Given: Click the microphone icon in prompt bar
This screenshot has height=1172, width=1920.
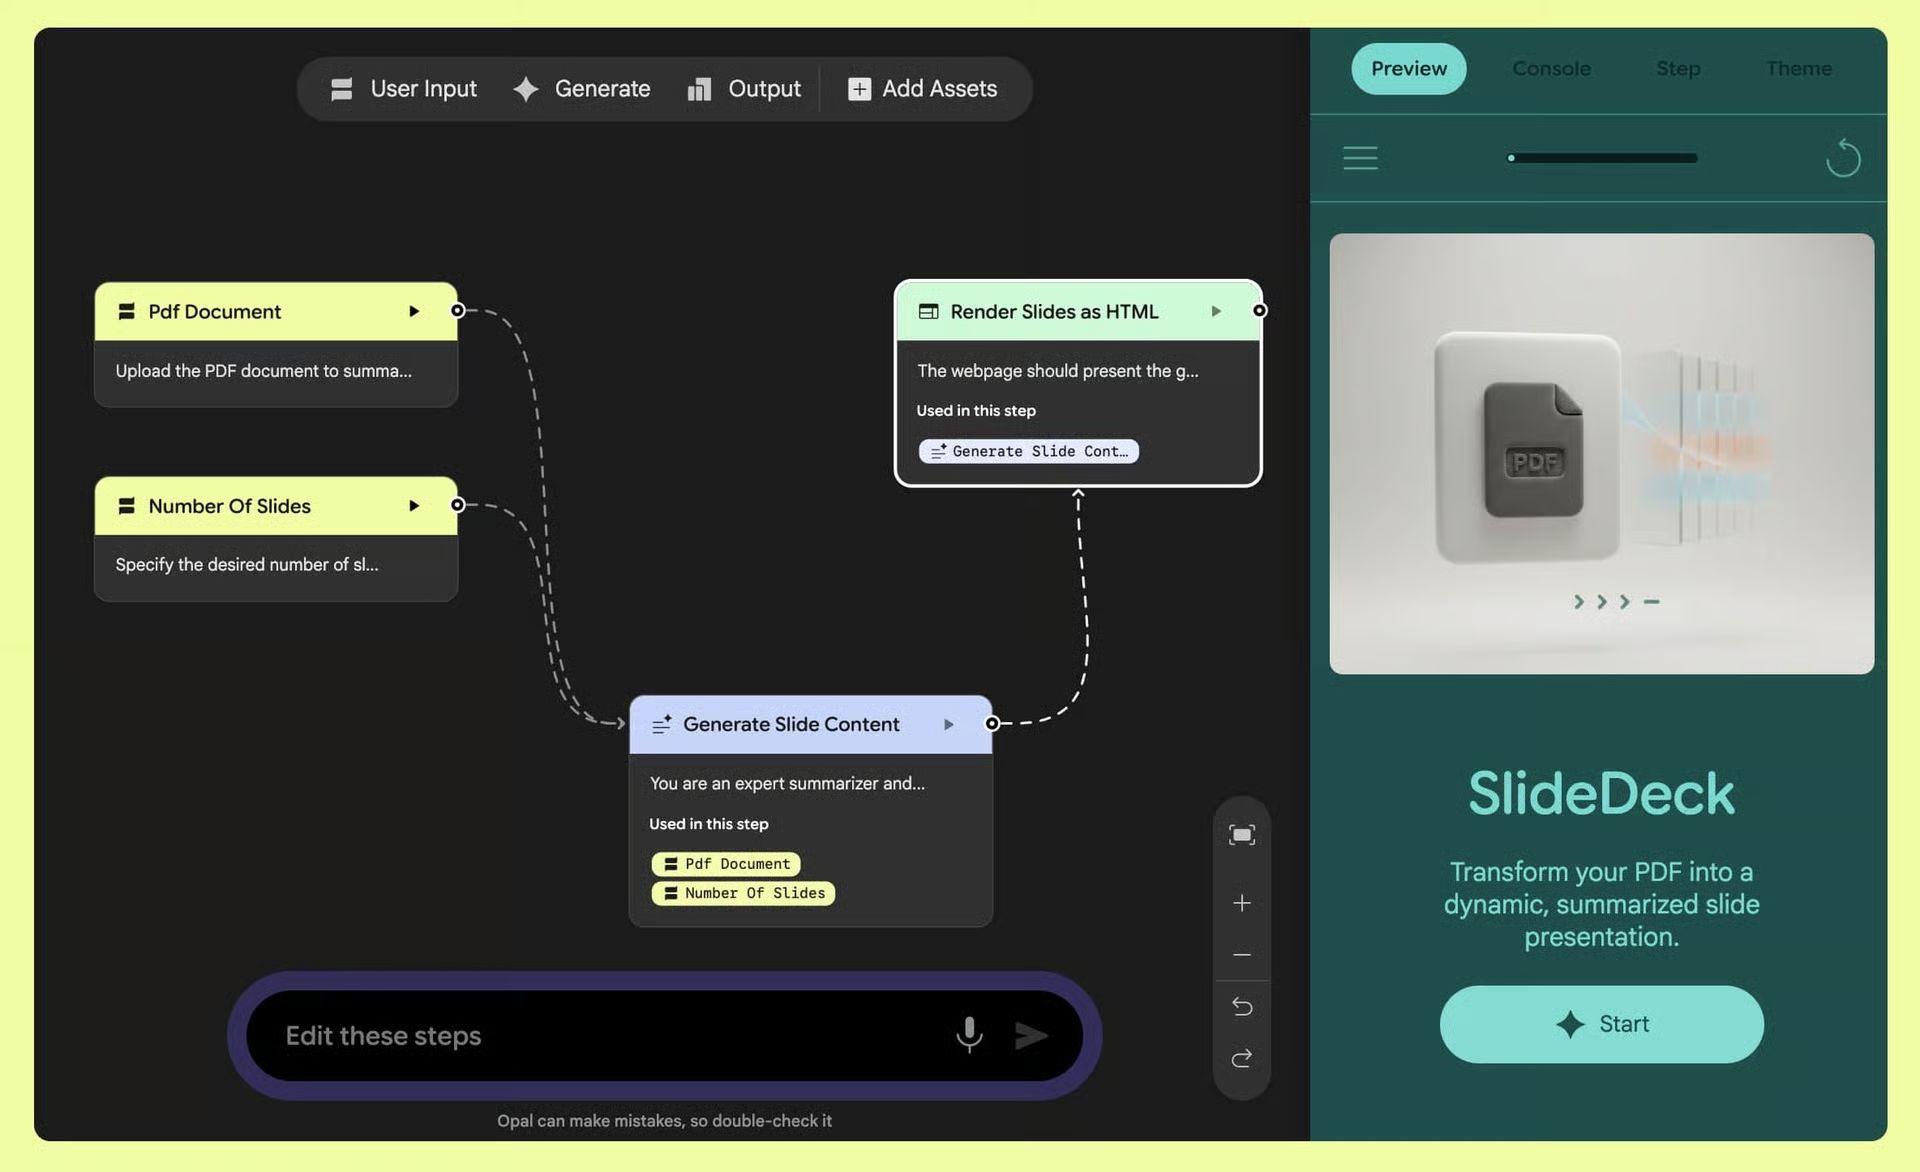Looking at the screenshot, I should (x=968, y=1034).
